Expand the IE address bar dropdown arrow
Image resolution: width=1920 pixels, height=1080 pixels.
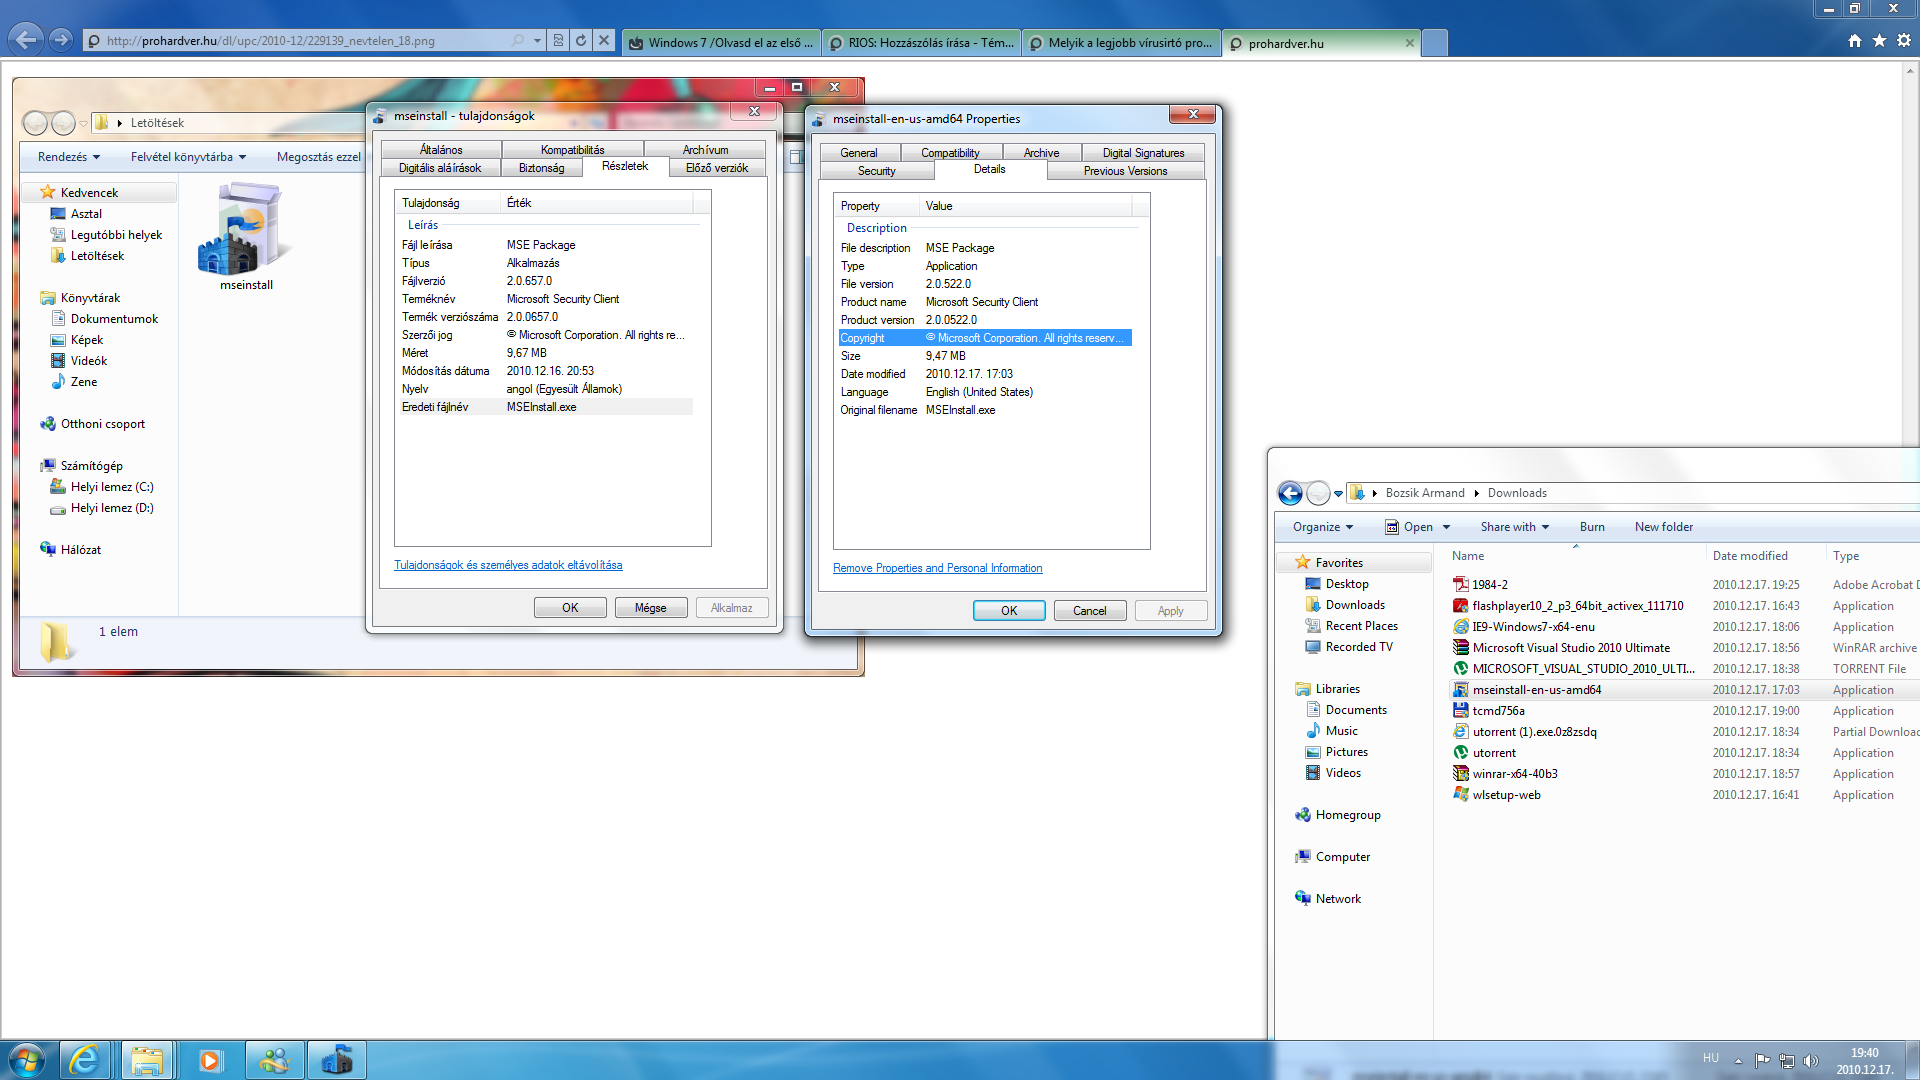537,41
